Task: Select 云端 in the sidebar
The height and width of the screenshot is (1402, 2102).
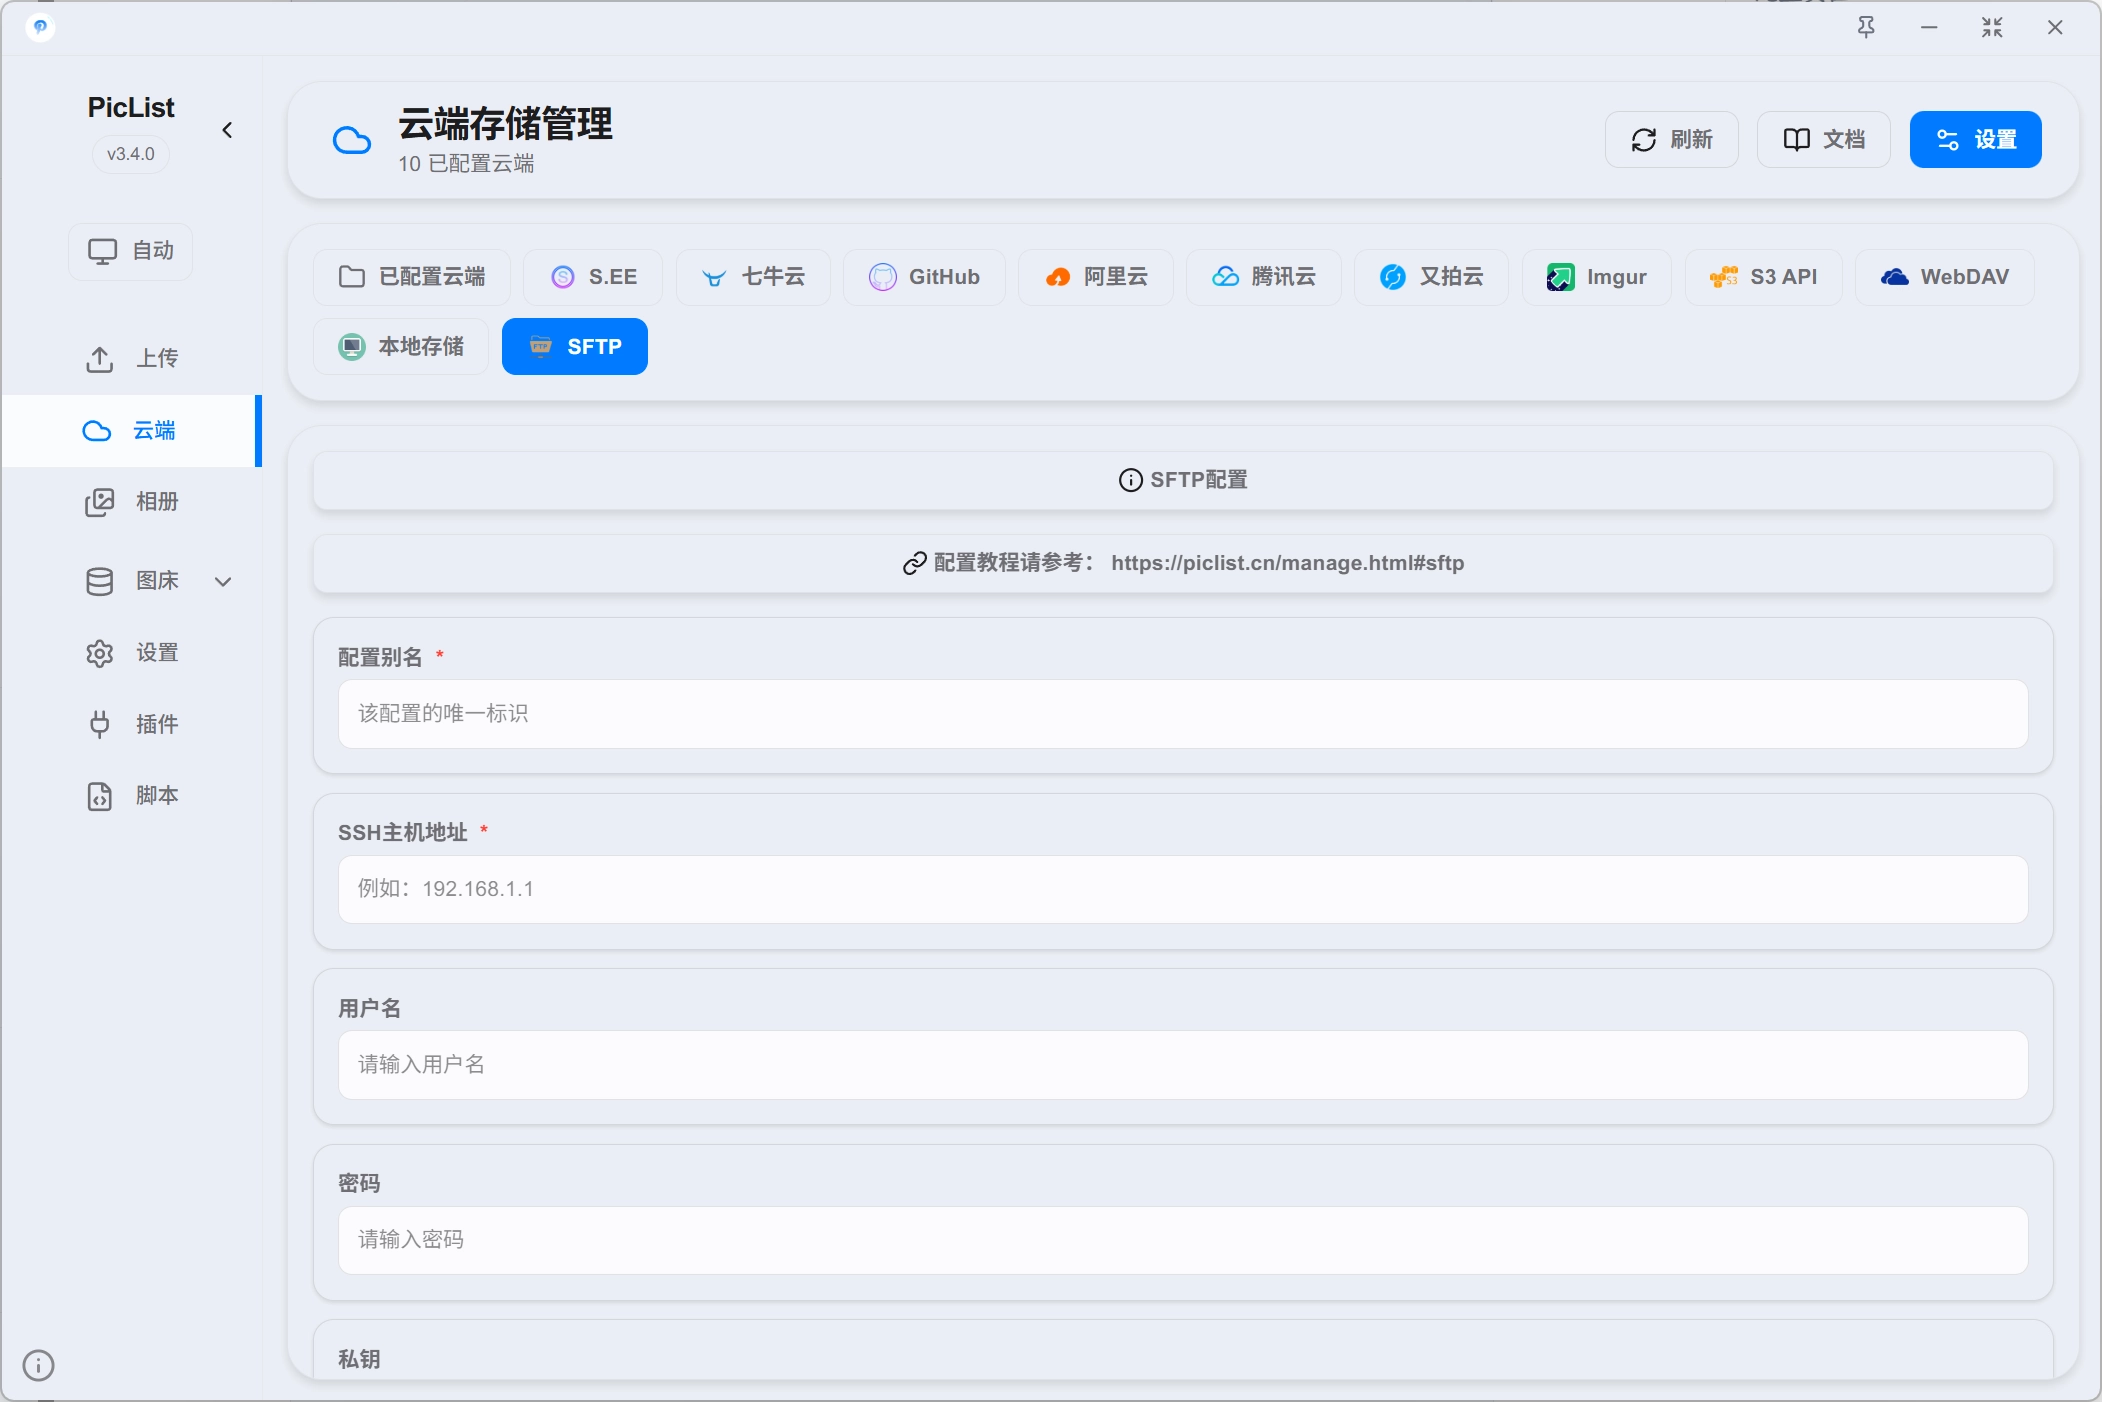Action: tap(131, 431)
